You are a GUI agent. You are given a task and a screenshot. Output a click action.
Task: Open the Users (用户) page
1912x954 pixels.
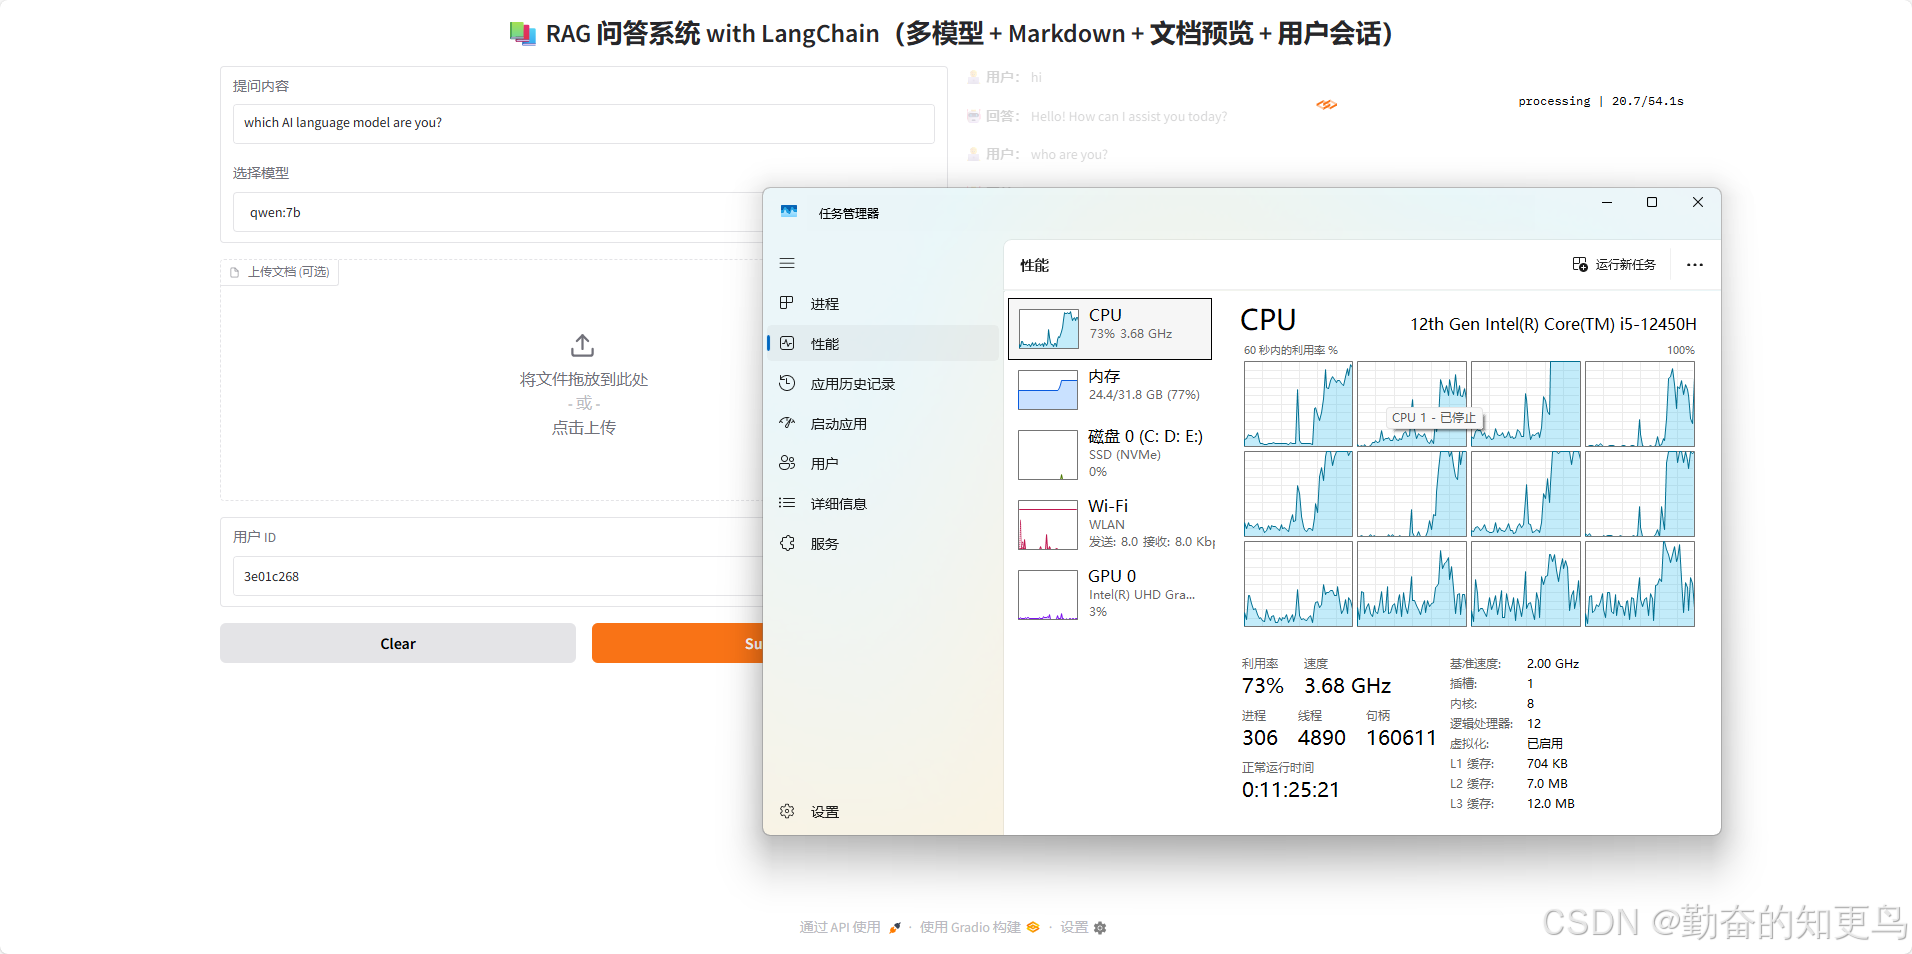tap(882, 464)
